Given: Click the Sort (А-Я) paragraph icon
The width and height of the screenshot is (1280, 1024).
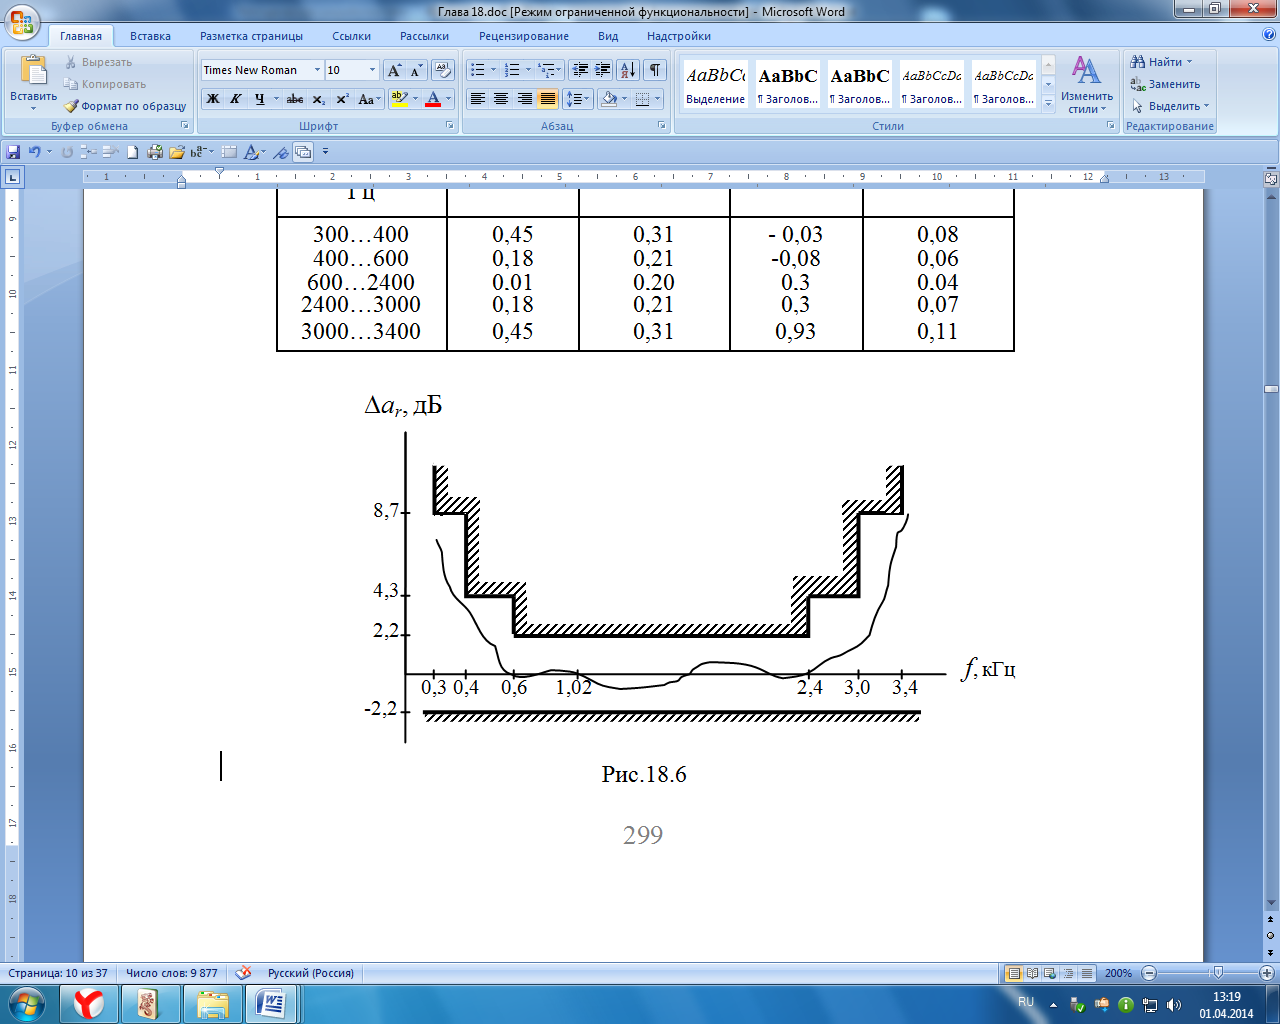Looking at the screenshot, I should (x=627, y=70).
